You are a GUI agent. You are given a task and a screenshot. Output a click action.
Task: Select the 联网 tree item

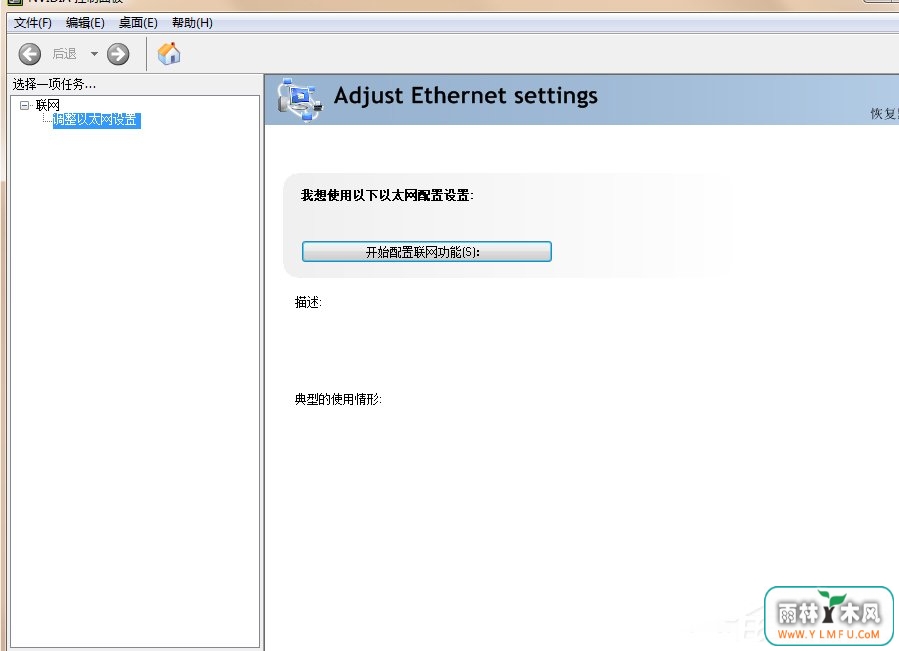pos(47,105)
